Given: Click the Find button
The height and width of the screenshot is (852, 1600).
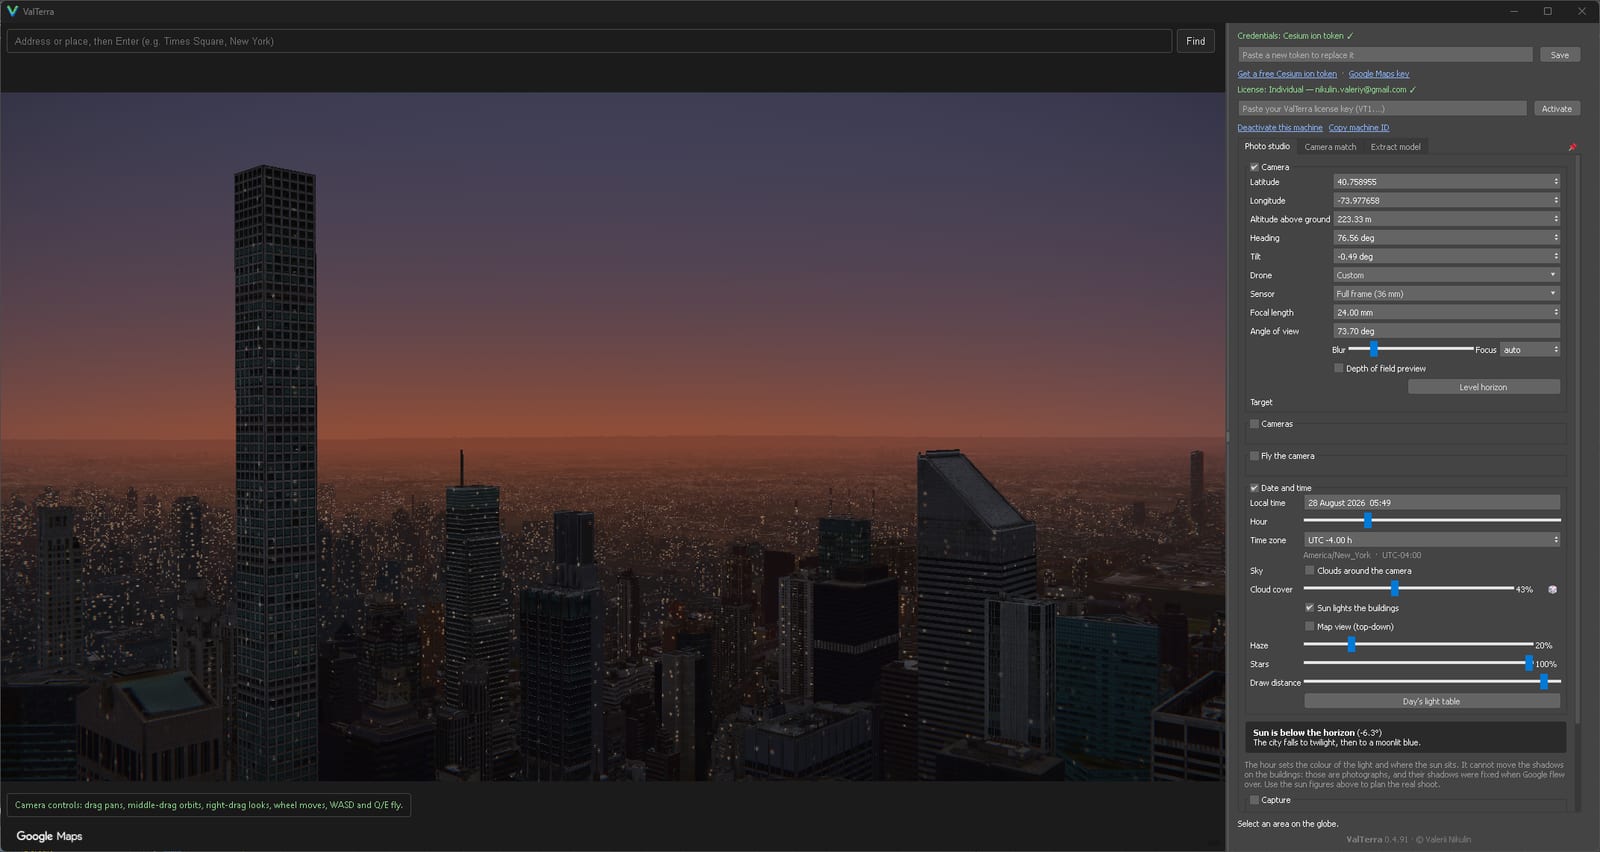Looking at the screenshot, I should tap(1196, 41).
